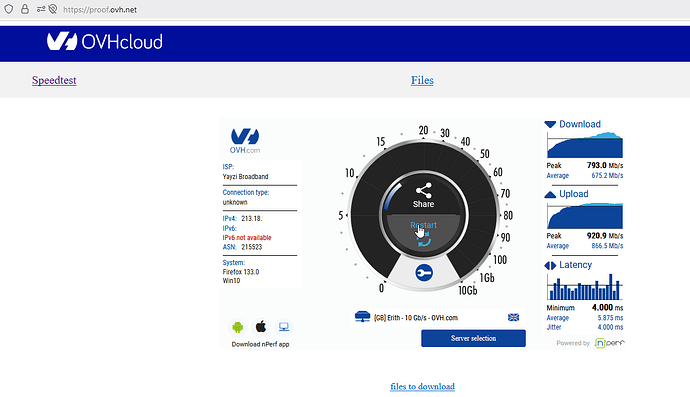Click the Download speed graph
The width and height of the screenshot is (690, 397).
click(x=585, y=145)
